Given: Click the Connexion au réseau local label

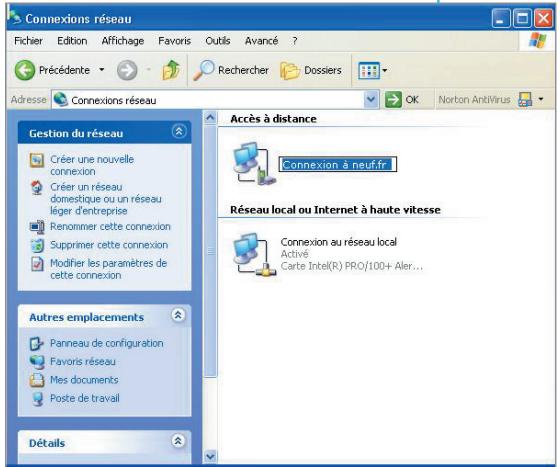Looking at the screenshot, I should (339, 242).
